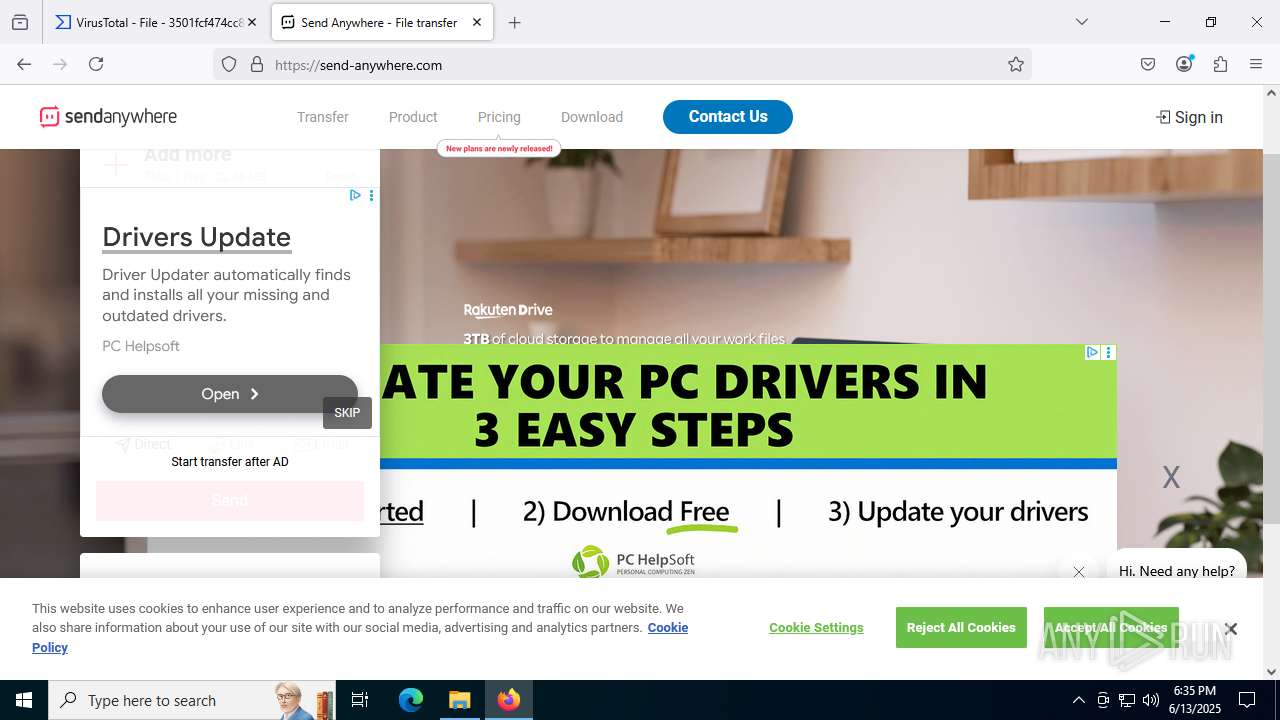Open the Download menu item
Image resolution: width=1280 pixels, height=720 pixels.
[592, 117]
